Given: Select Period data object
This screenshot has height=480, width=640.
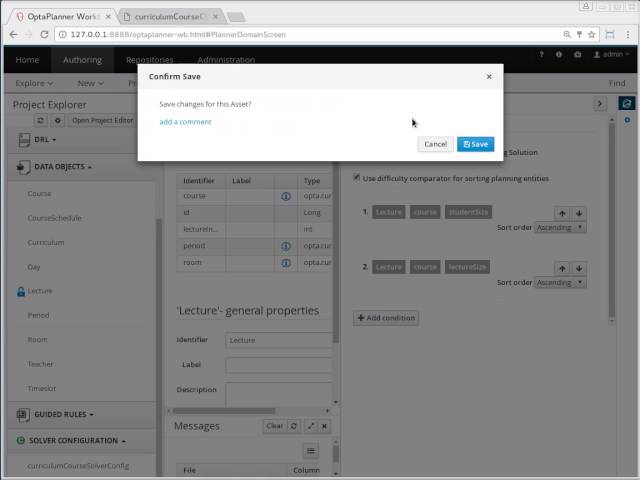Looking at the screenshot, I should tap(38, 315).
